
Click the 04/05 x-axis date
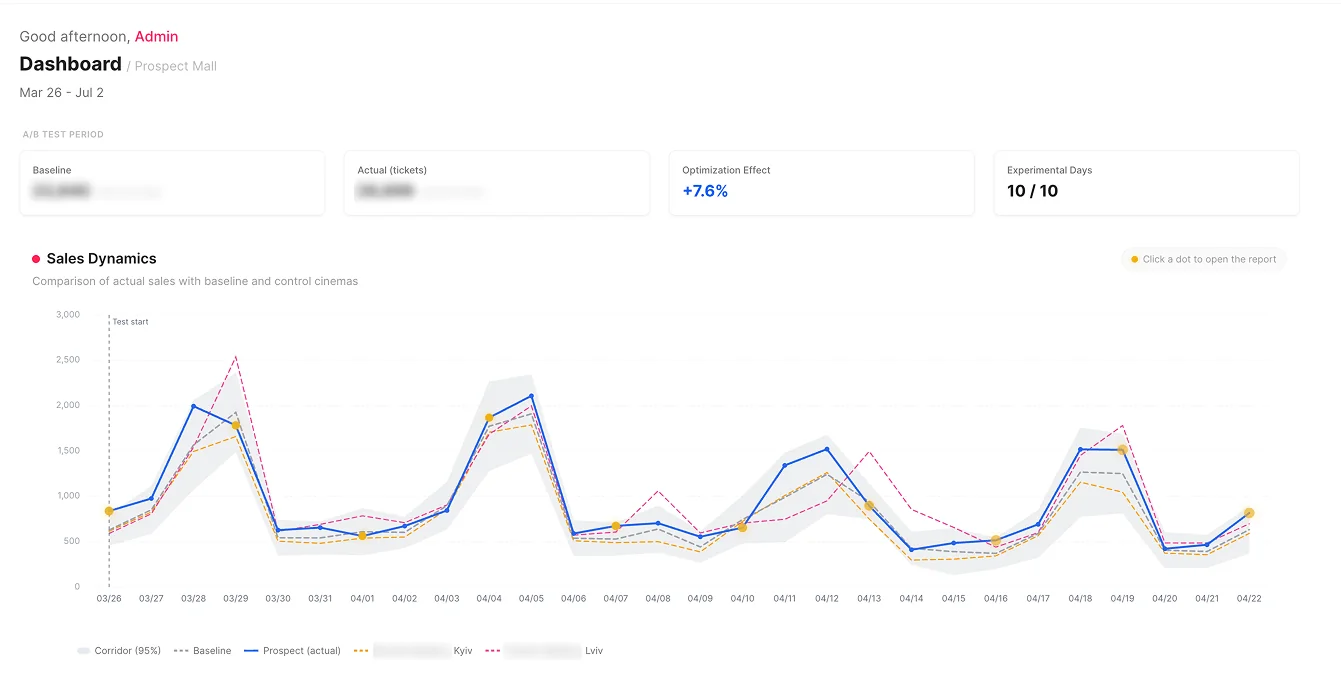coord(531,599)
